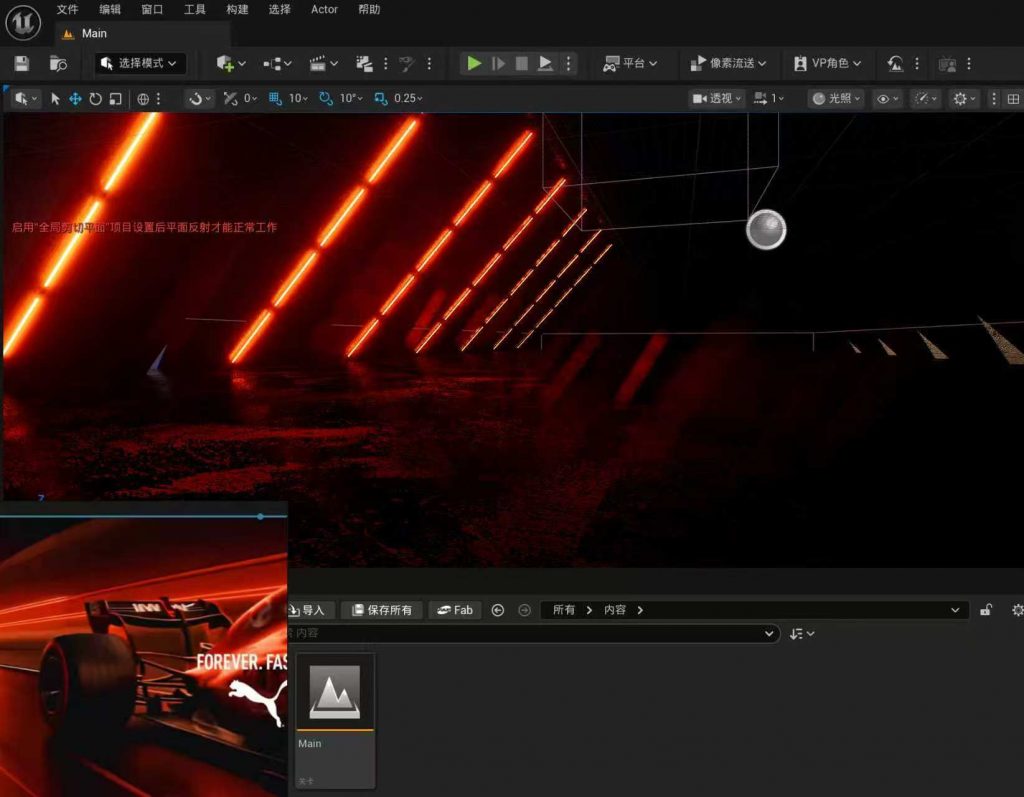Viewport: 1024px width, 797px height.
Task: Open the 选择模式 mode dropdown
Action: (x=140, y=63)
